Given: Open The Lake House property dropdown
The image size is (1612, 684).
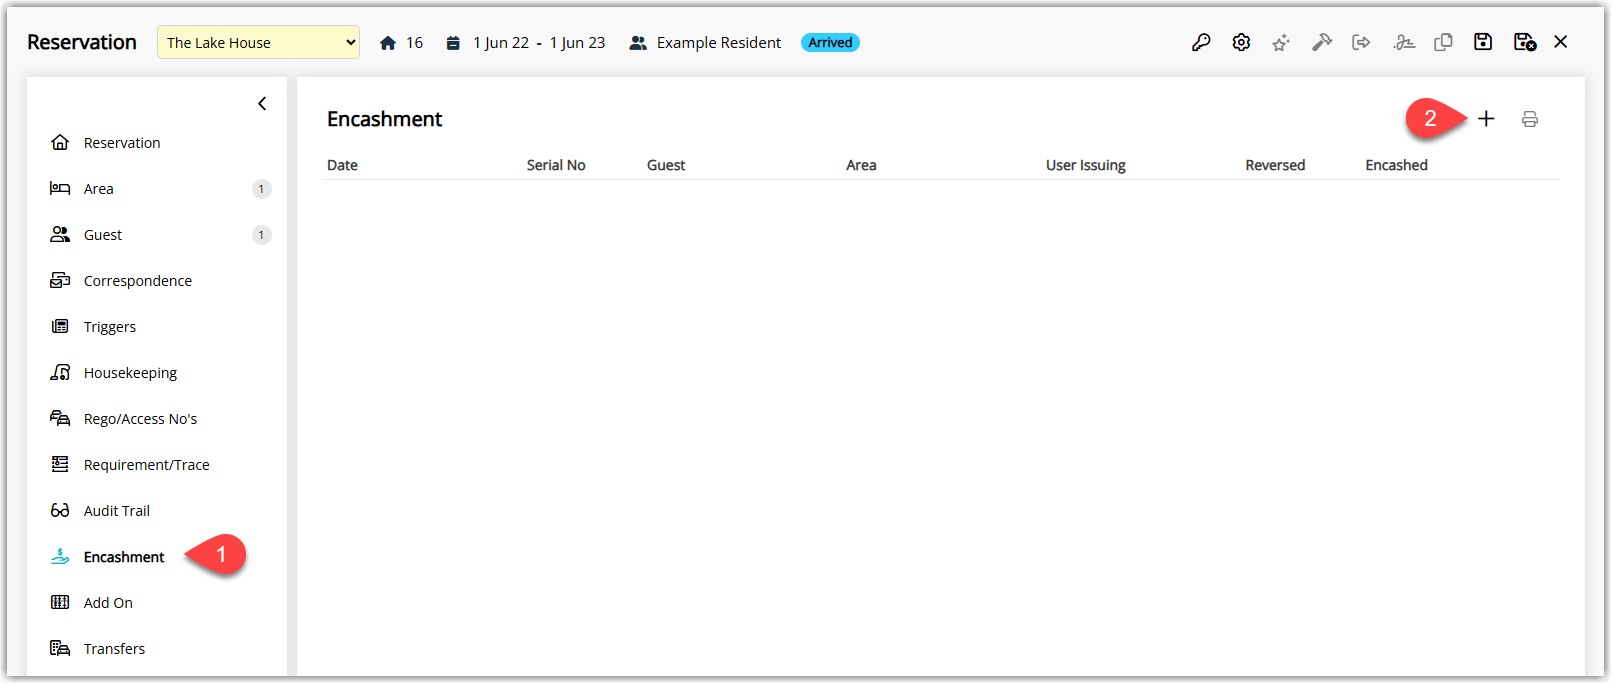Looking at the screenshot, I should (258, 42).
